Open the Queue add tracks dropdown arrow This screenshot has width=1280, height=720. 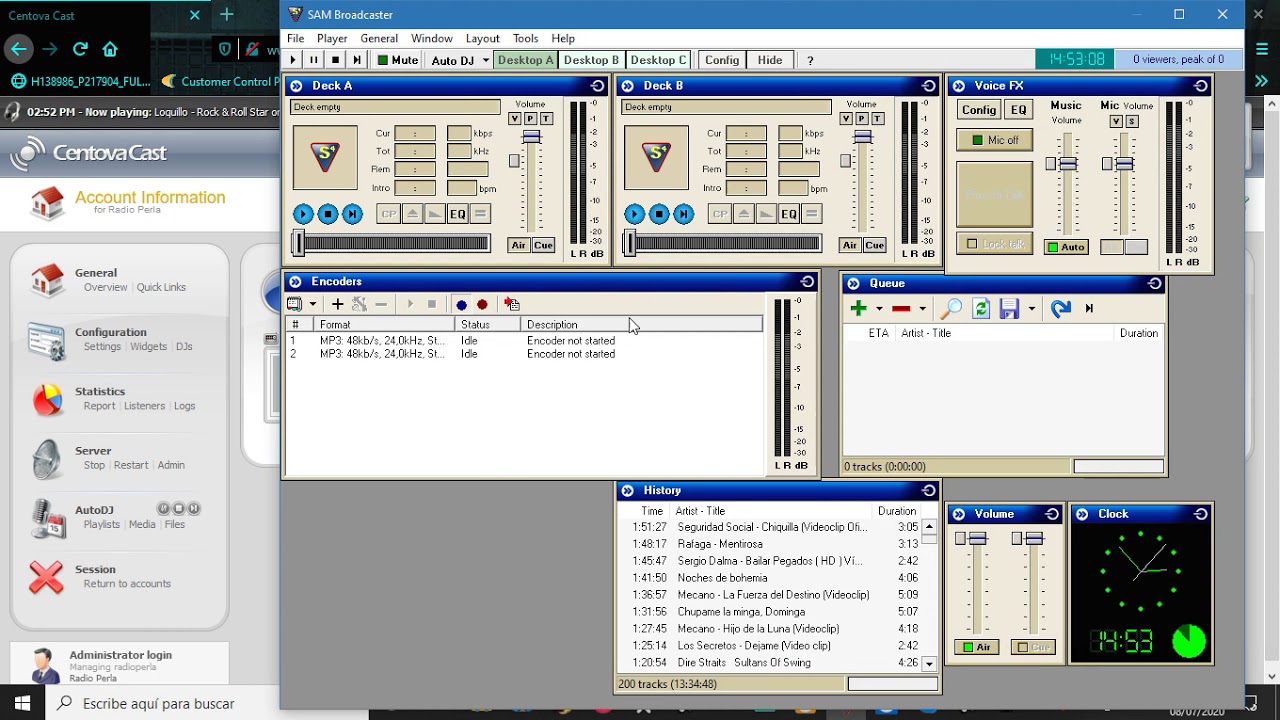coord(879,309)
